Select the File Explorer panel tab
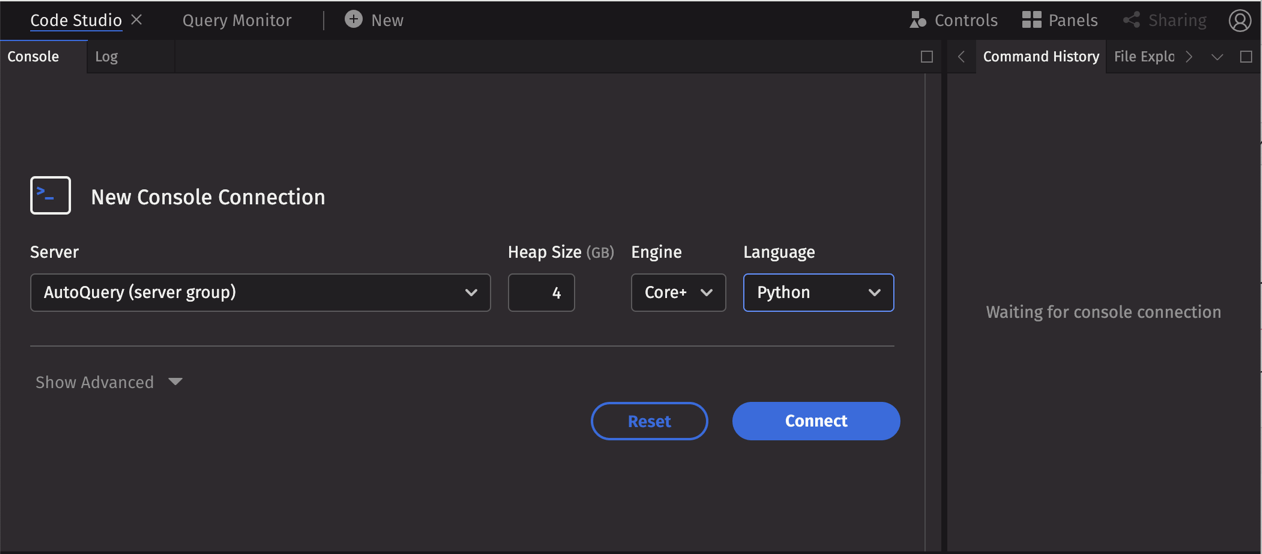The width and height of the screenshot is (1262, 554). coord(1143,57)
